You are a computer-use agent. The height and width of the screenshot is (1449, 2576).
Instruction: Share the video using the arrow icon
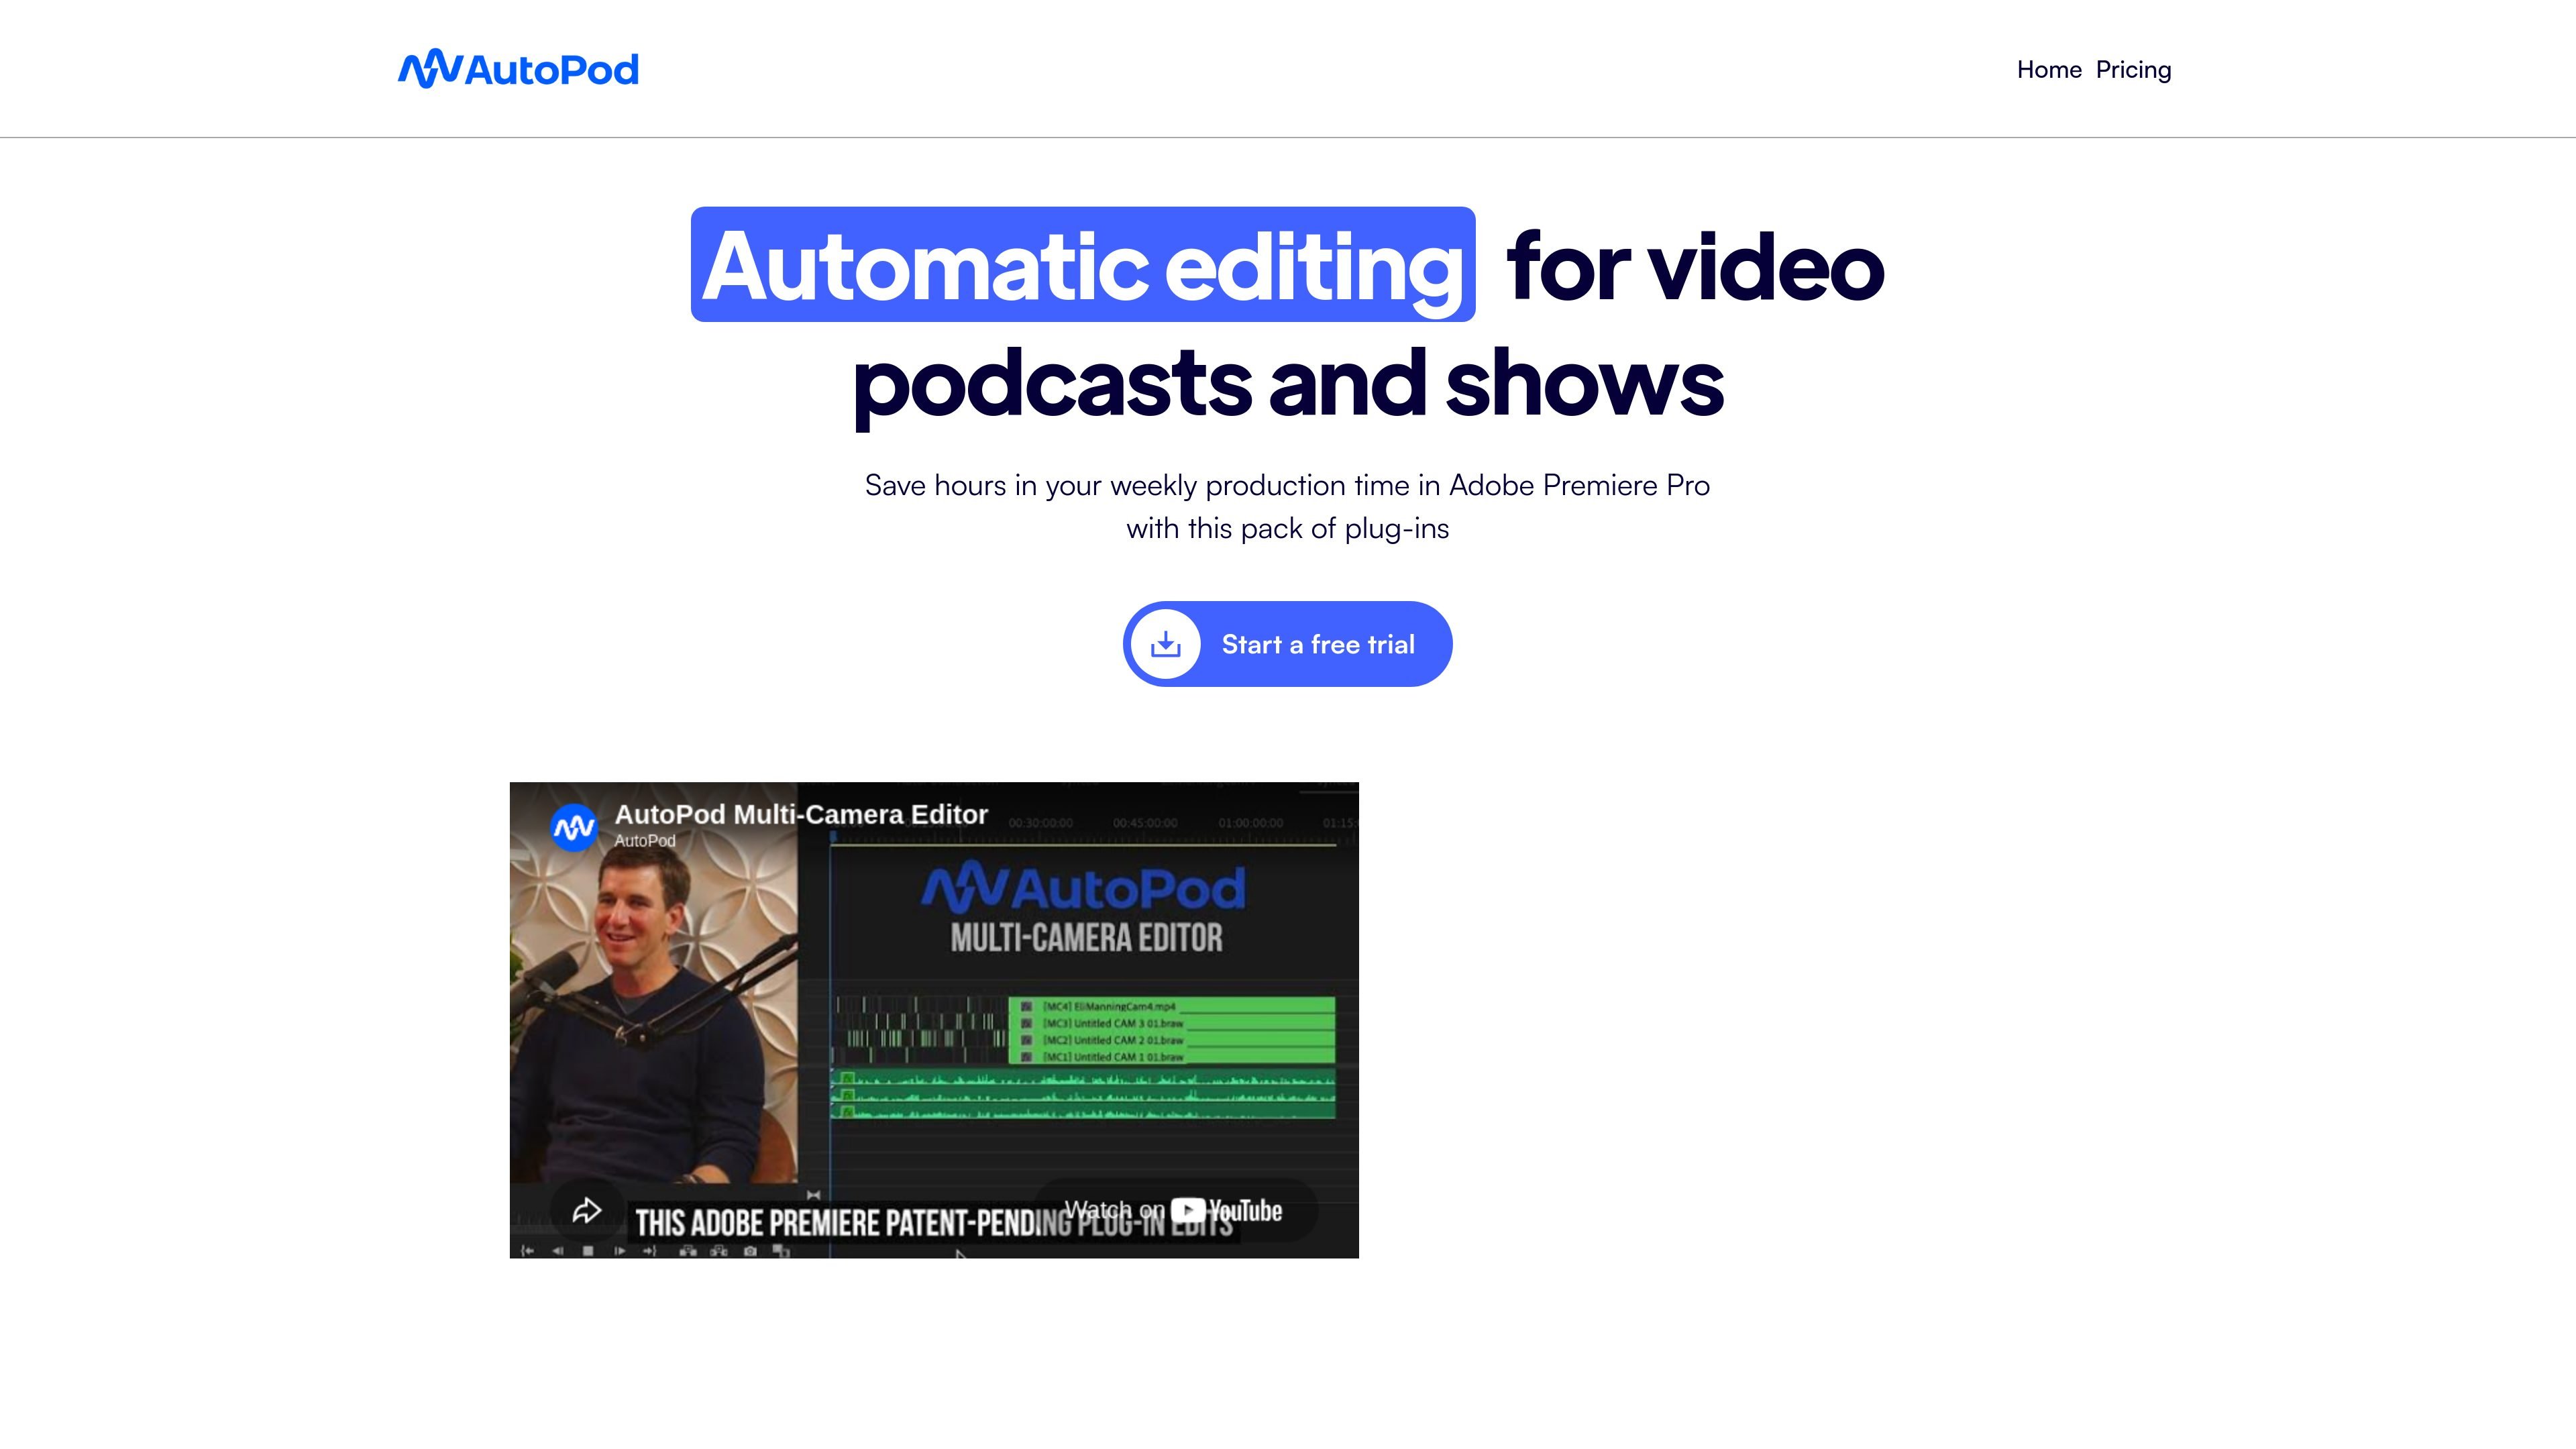point(587,1210)
